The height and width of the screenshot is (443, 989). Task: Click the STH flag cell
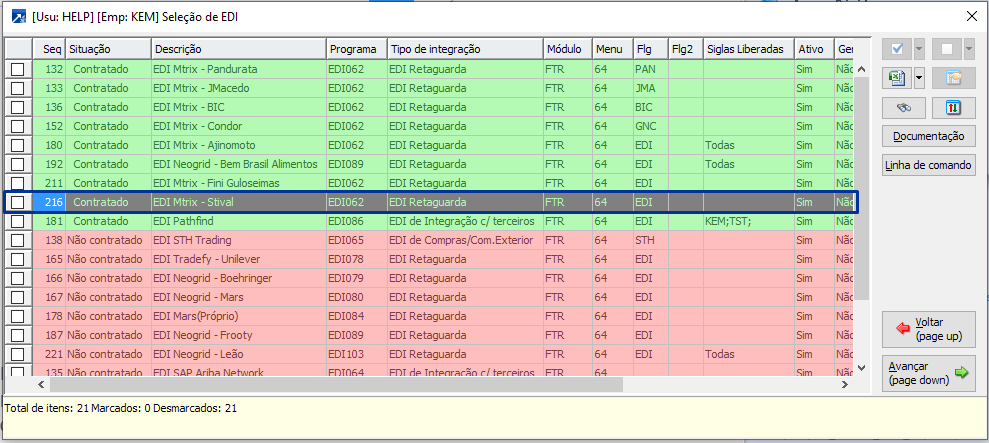point(651,240)
